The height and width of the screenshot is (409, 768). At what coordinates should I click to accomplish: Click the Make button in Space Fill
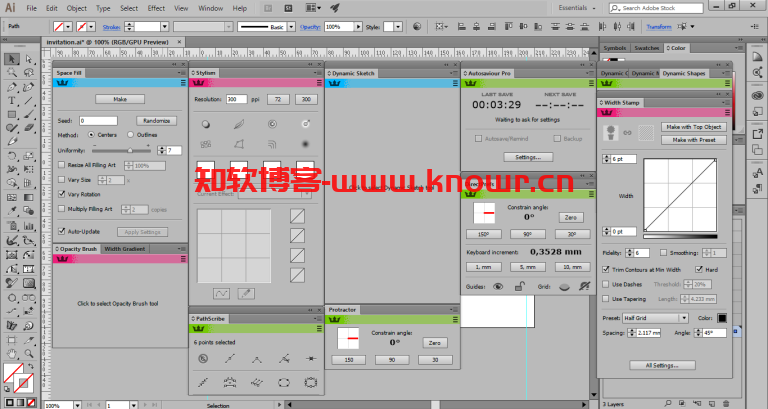pyautogui.click(x=120, y=99)
